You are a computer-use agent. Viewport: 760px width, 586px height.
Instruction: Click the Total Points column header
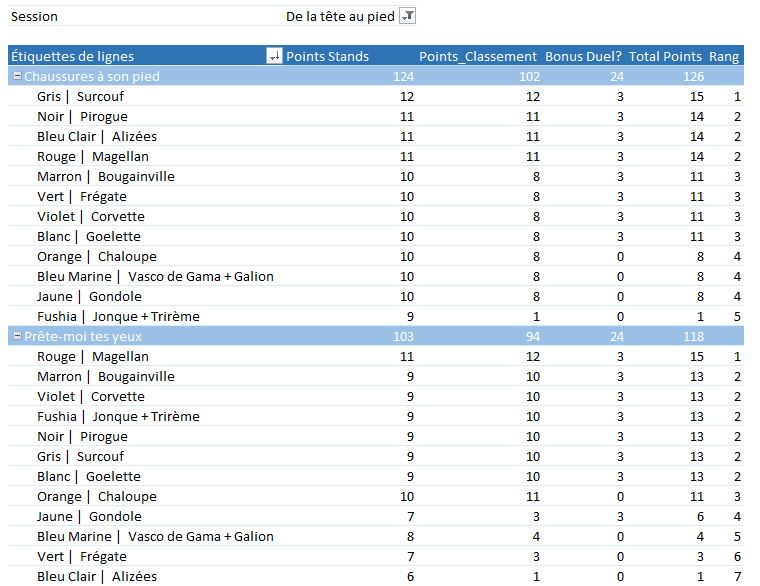point(666,56)
